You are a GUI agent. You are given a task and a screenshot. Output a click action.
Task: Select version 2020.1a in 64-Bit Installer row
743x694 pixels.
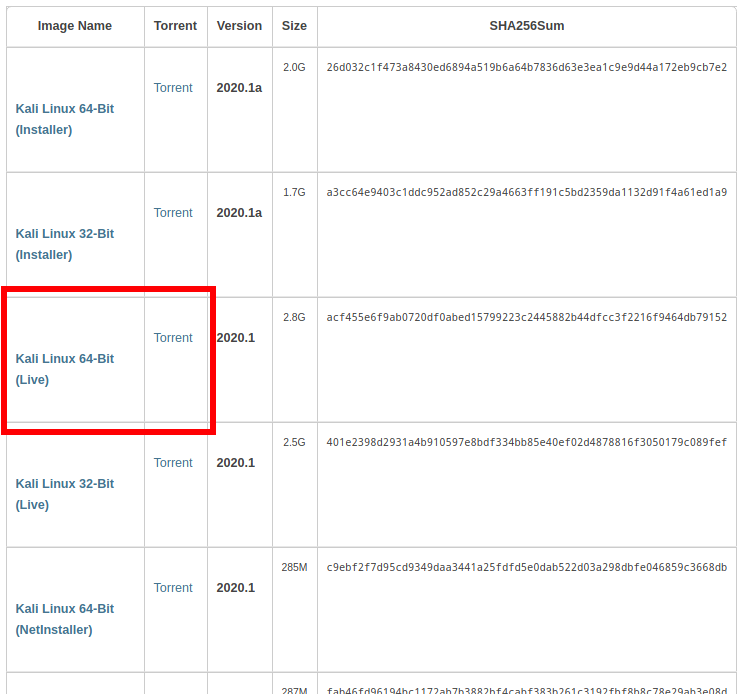[x=239, y=88]
